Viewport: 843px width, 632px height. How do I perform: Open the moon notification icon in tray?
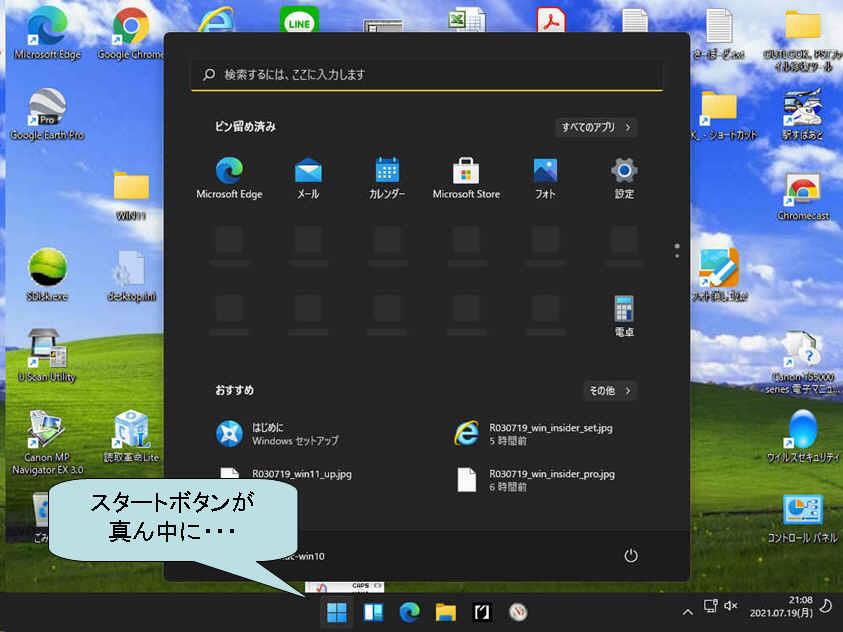[x=826, y=606]
